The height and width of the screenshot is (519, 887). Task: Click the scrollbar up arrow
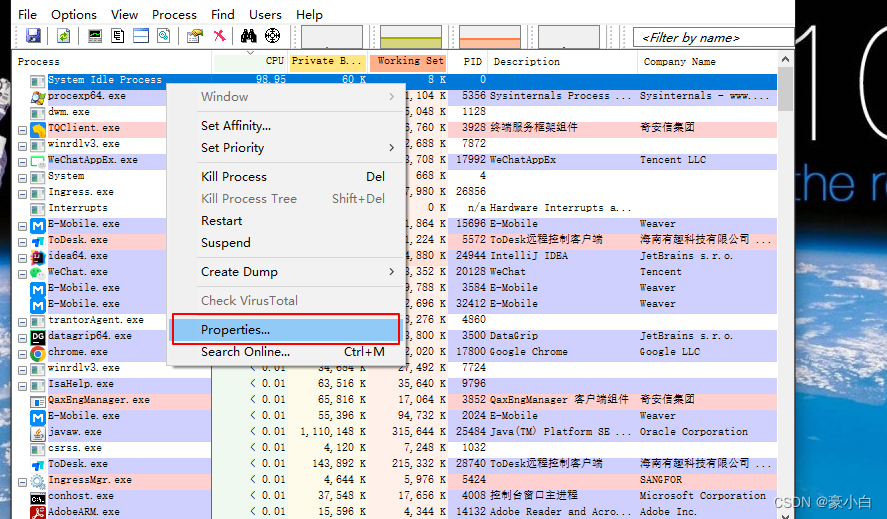785,59
